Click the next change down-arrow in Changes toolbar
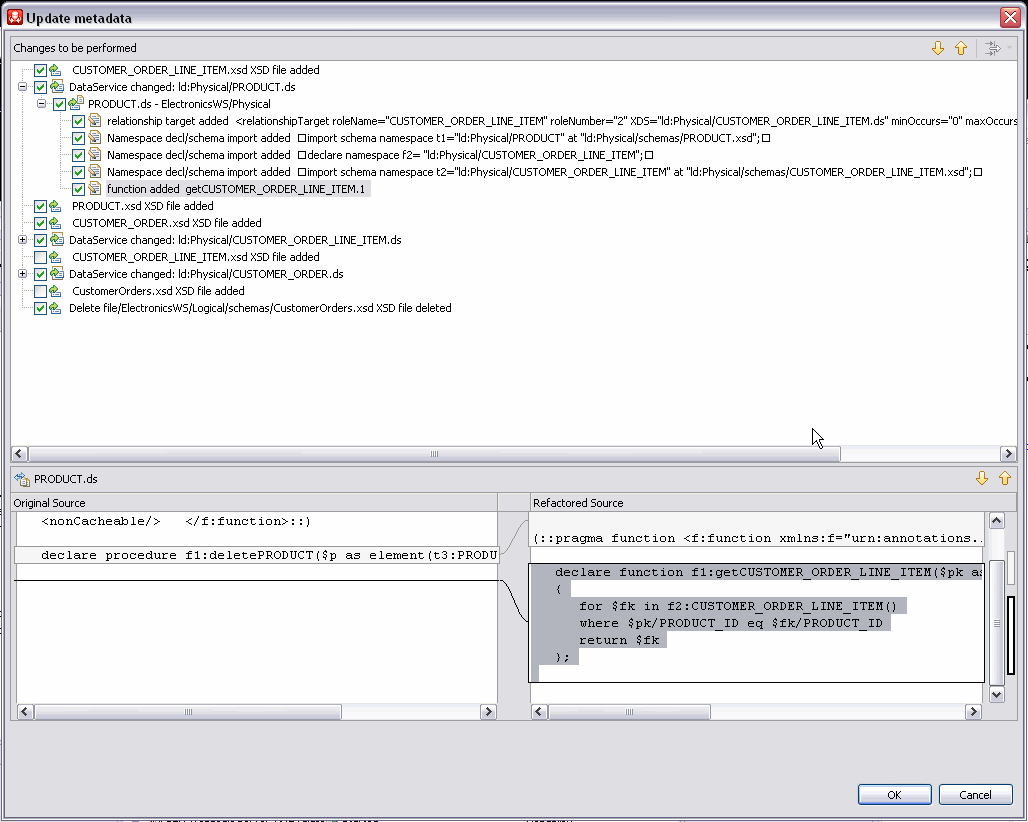This screenshot has height=822, width=1028. tap(938, 48)
